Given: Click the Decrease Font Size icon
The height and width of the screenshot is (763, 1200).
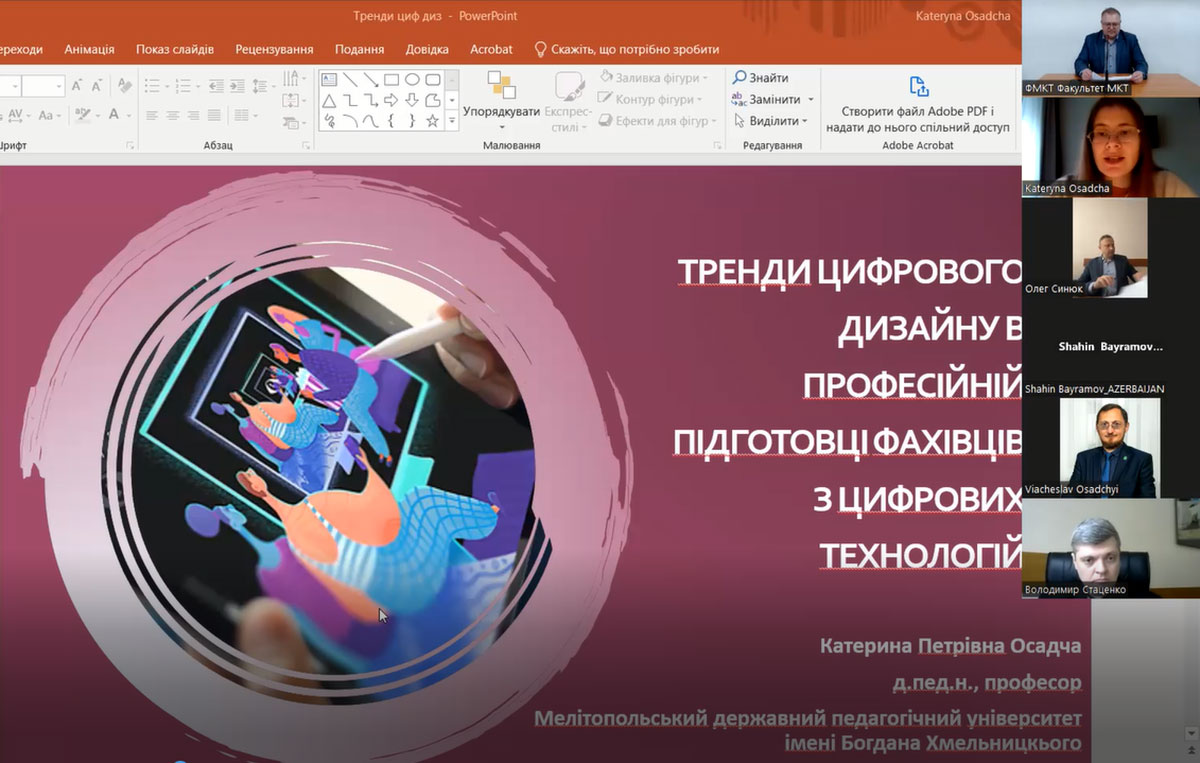Looking at the screenshot, I should pyautogui.click(x=96, y=86).
